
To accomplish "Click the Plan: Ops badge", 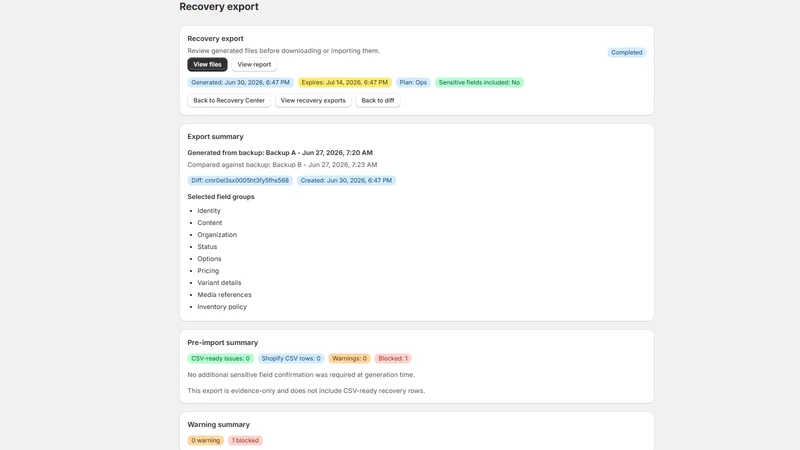I will coord(413,82).
